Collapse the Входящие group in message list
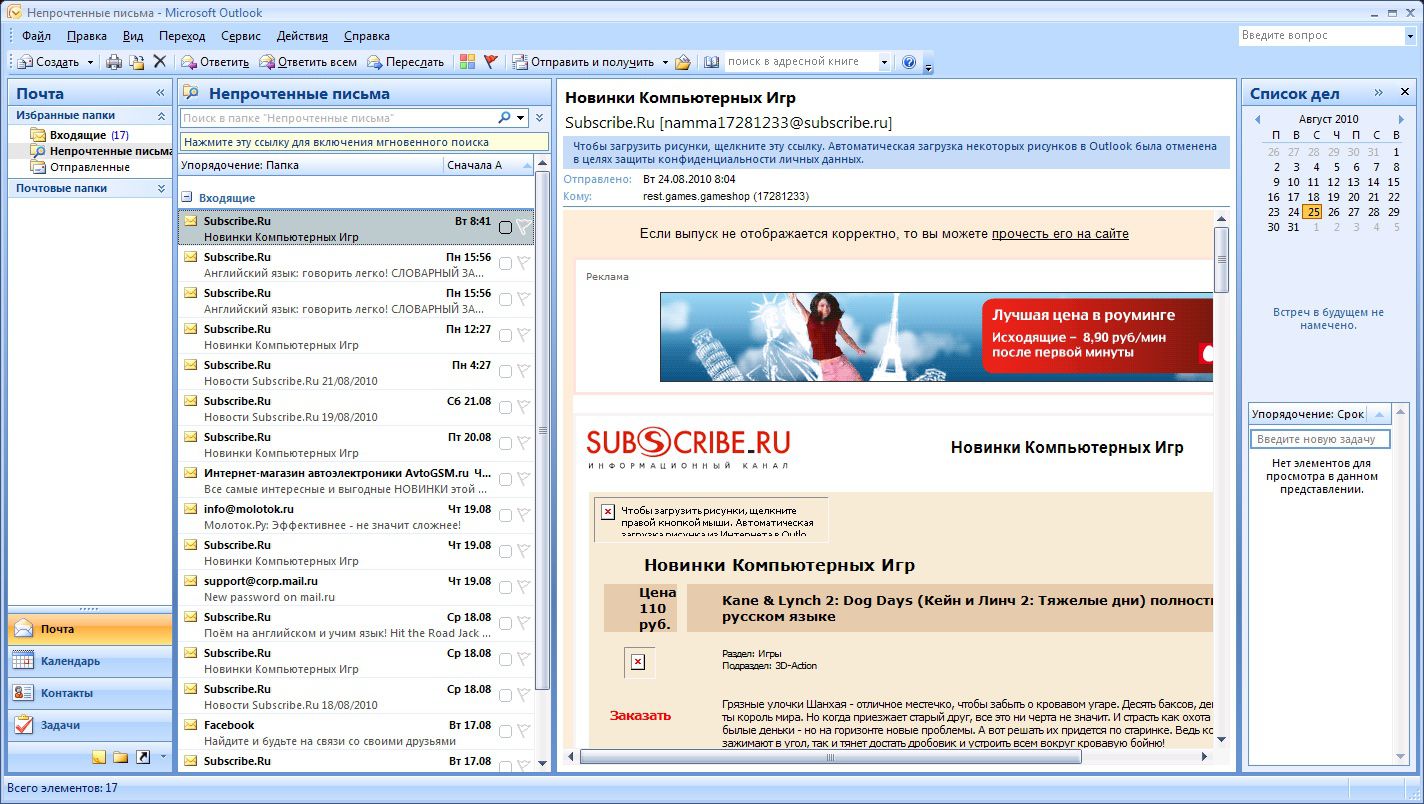1424x804 pixels. (187, 198)
